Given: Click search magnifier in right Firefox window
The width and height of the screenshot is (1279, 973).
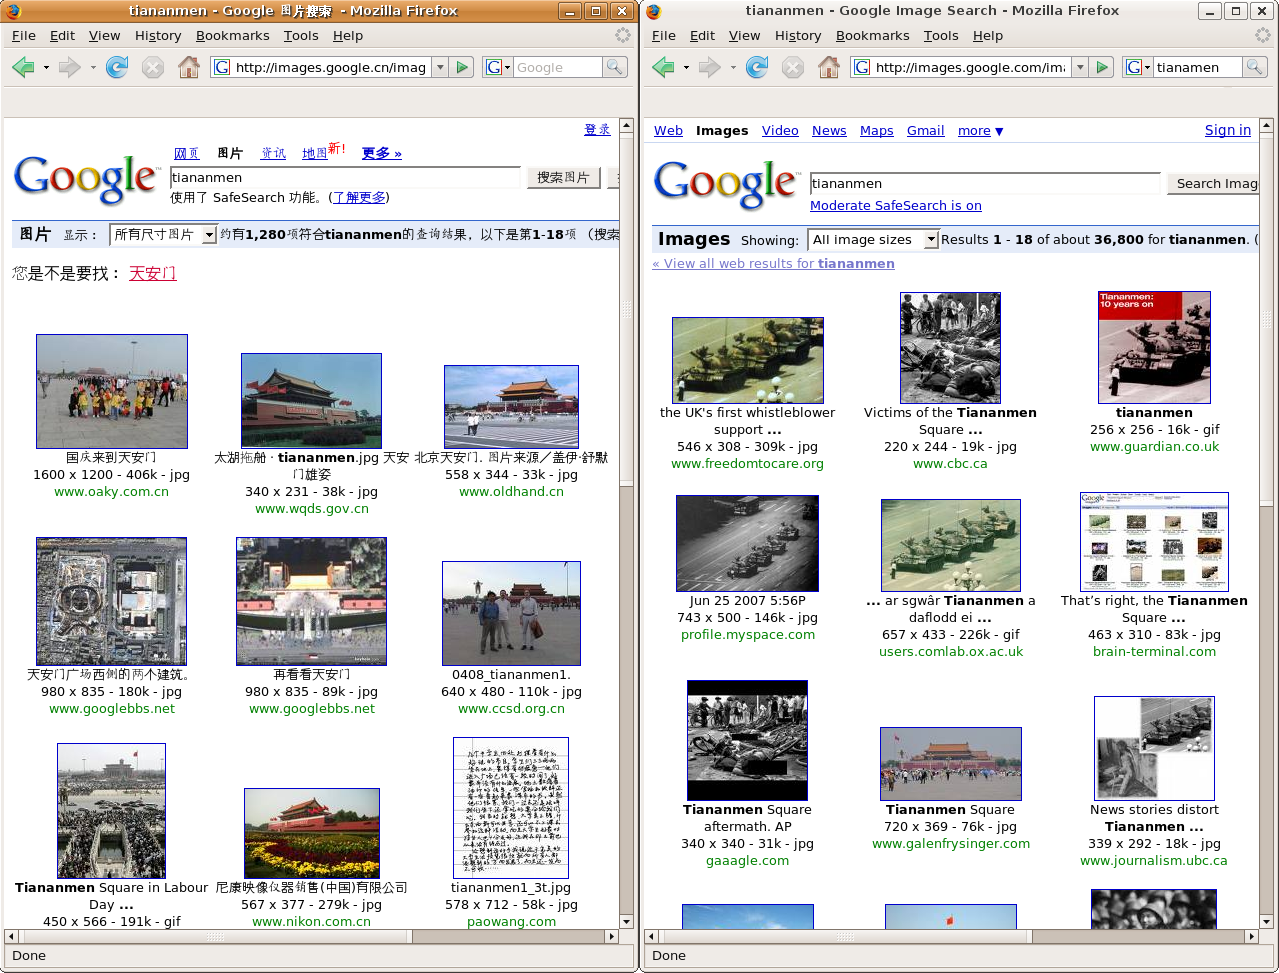Looking at the screenshot, I should click(1254, 68).
